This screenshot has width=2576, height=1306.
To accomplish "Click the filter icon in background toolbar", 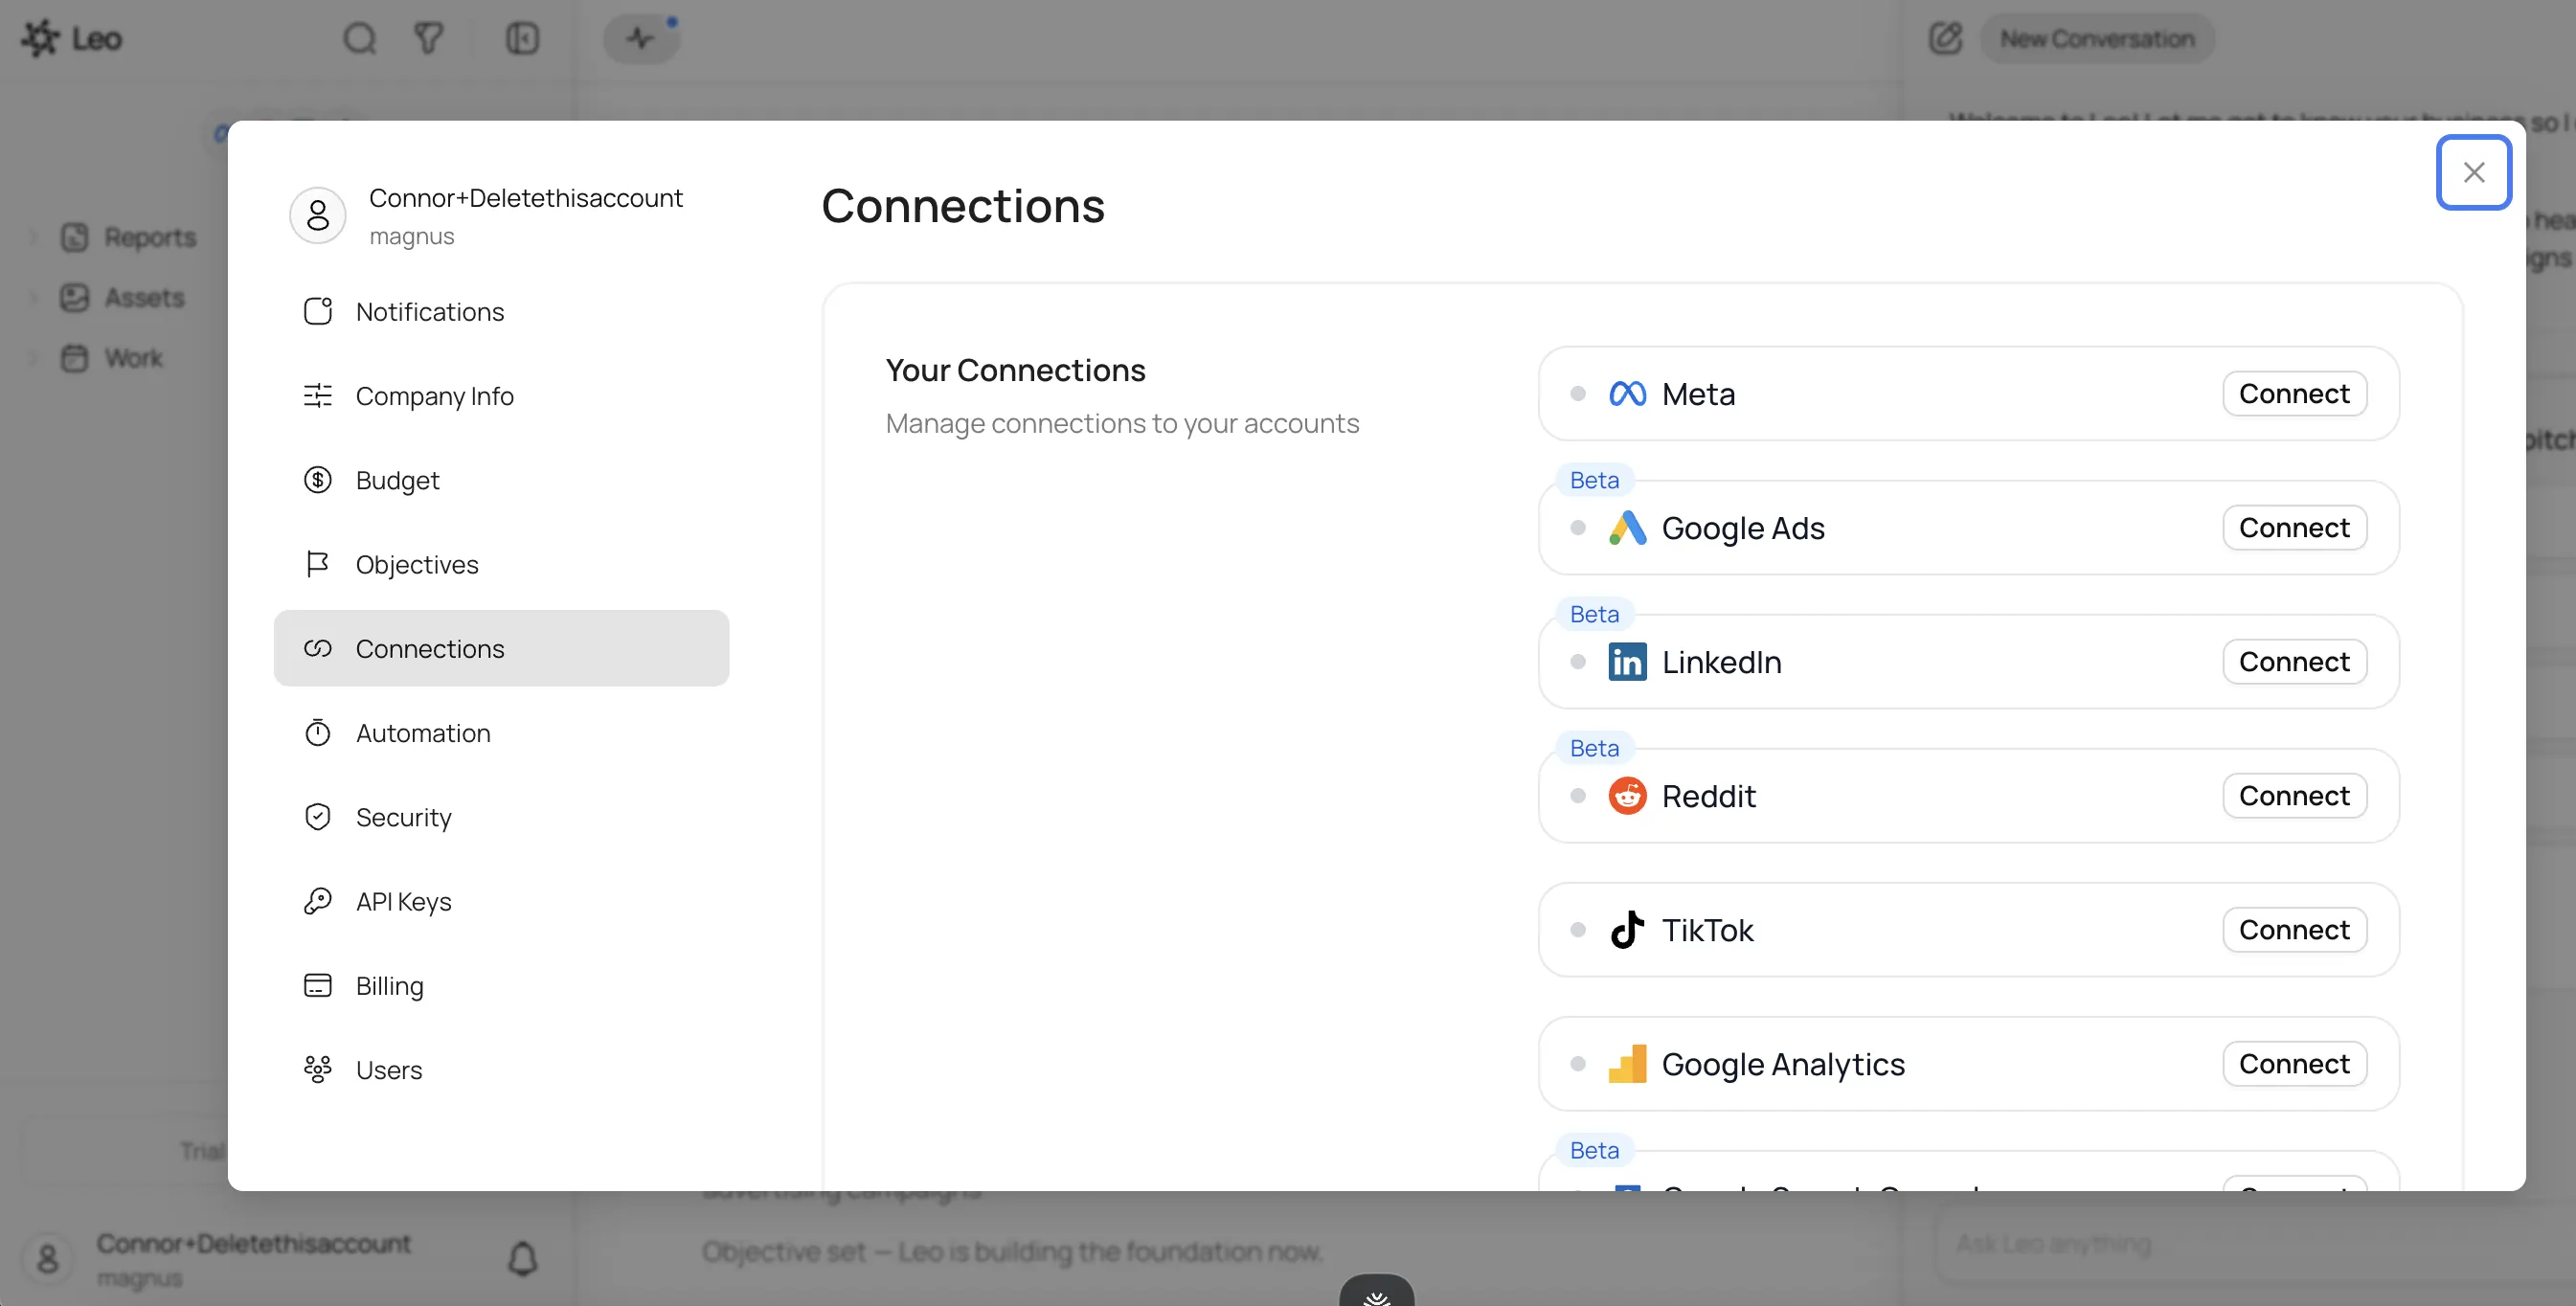I will [x=429, y=39].
